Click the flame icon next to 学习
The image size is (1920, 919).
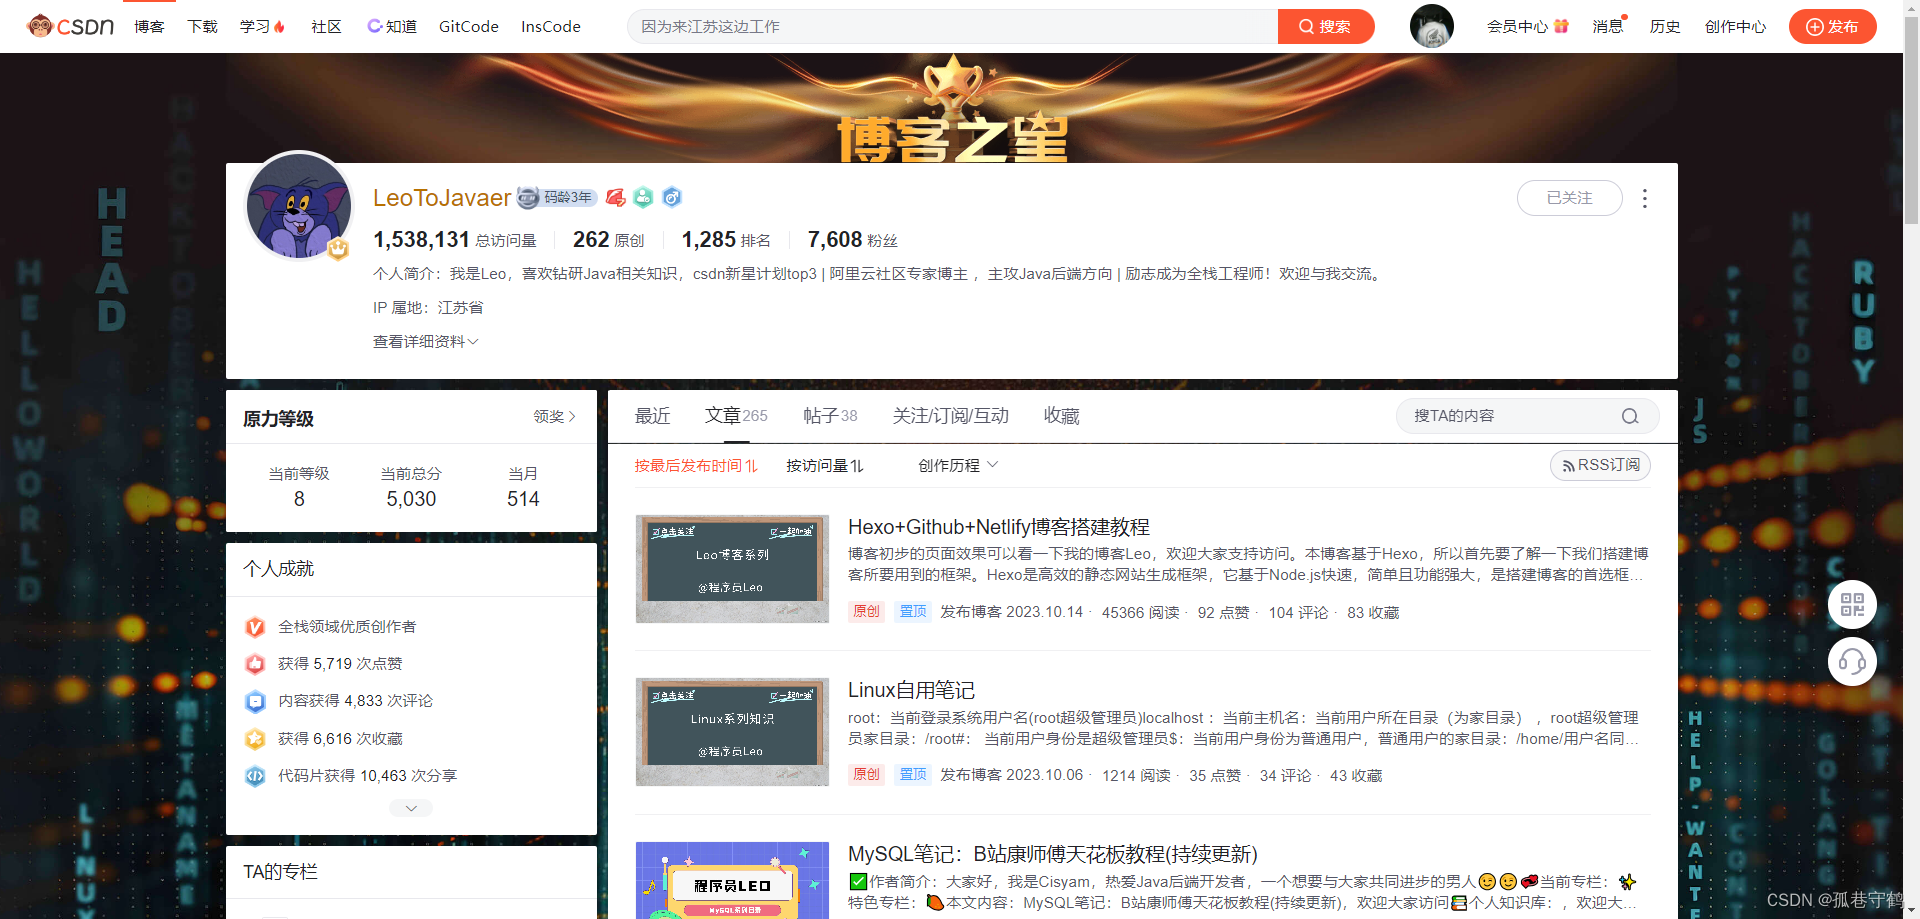coord(279,26)
